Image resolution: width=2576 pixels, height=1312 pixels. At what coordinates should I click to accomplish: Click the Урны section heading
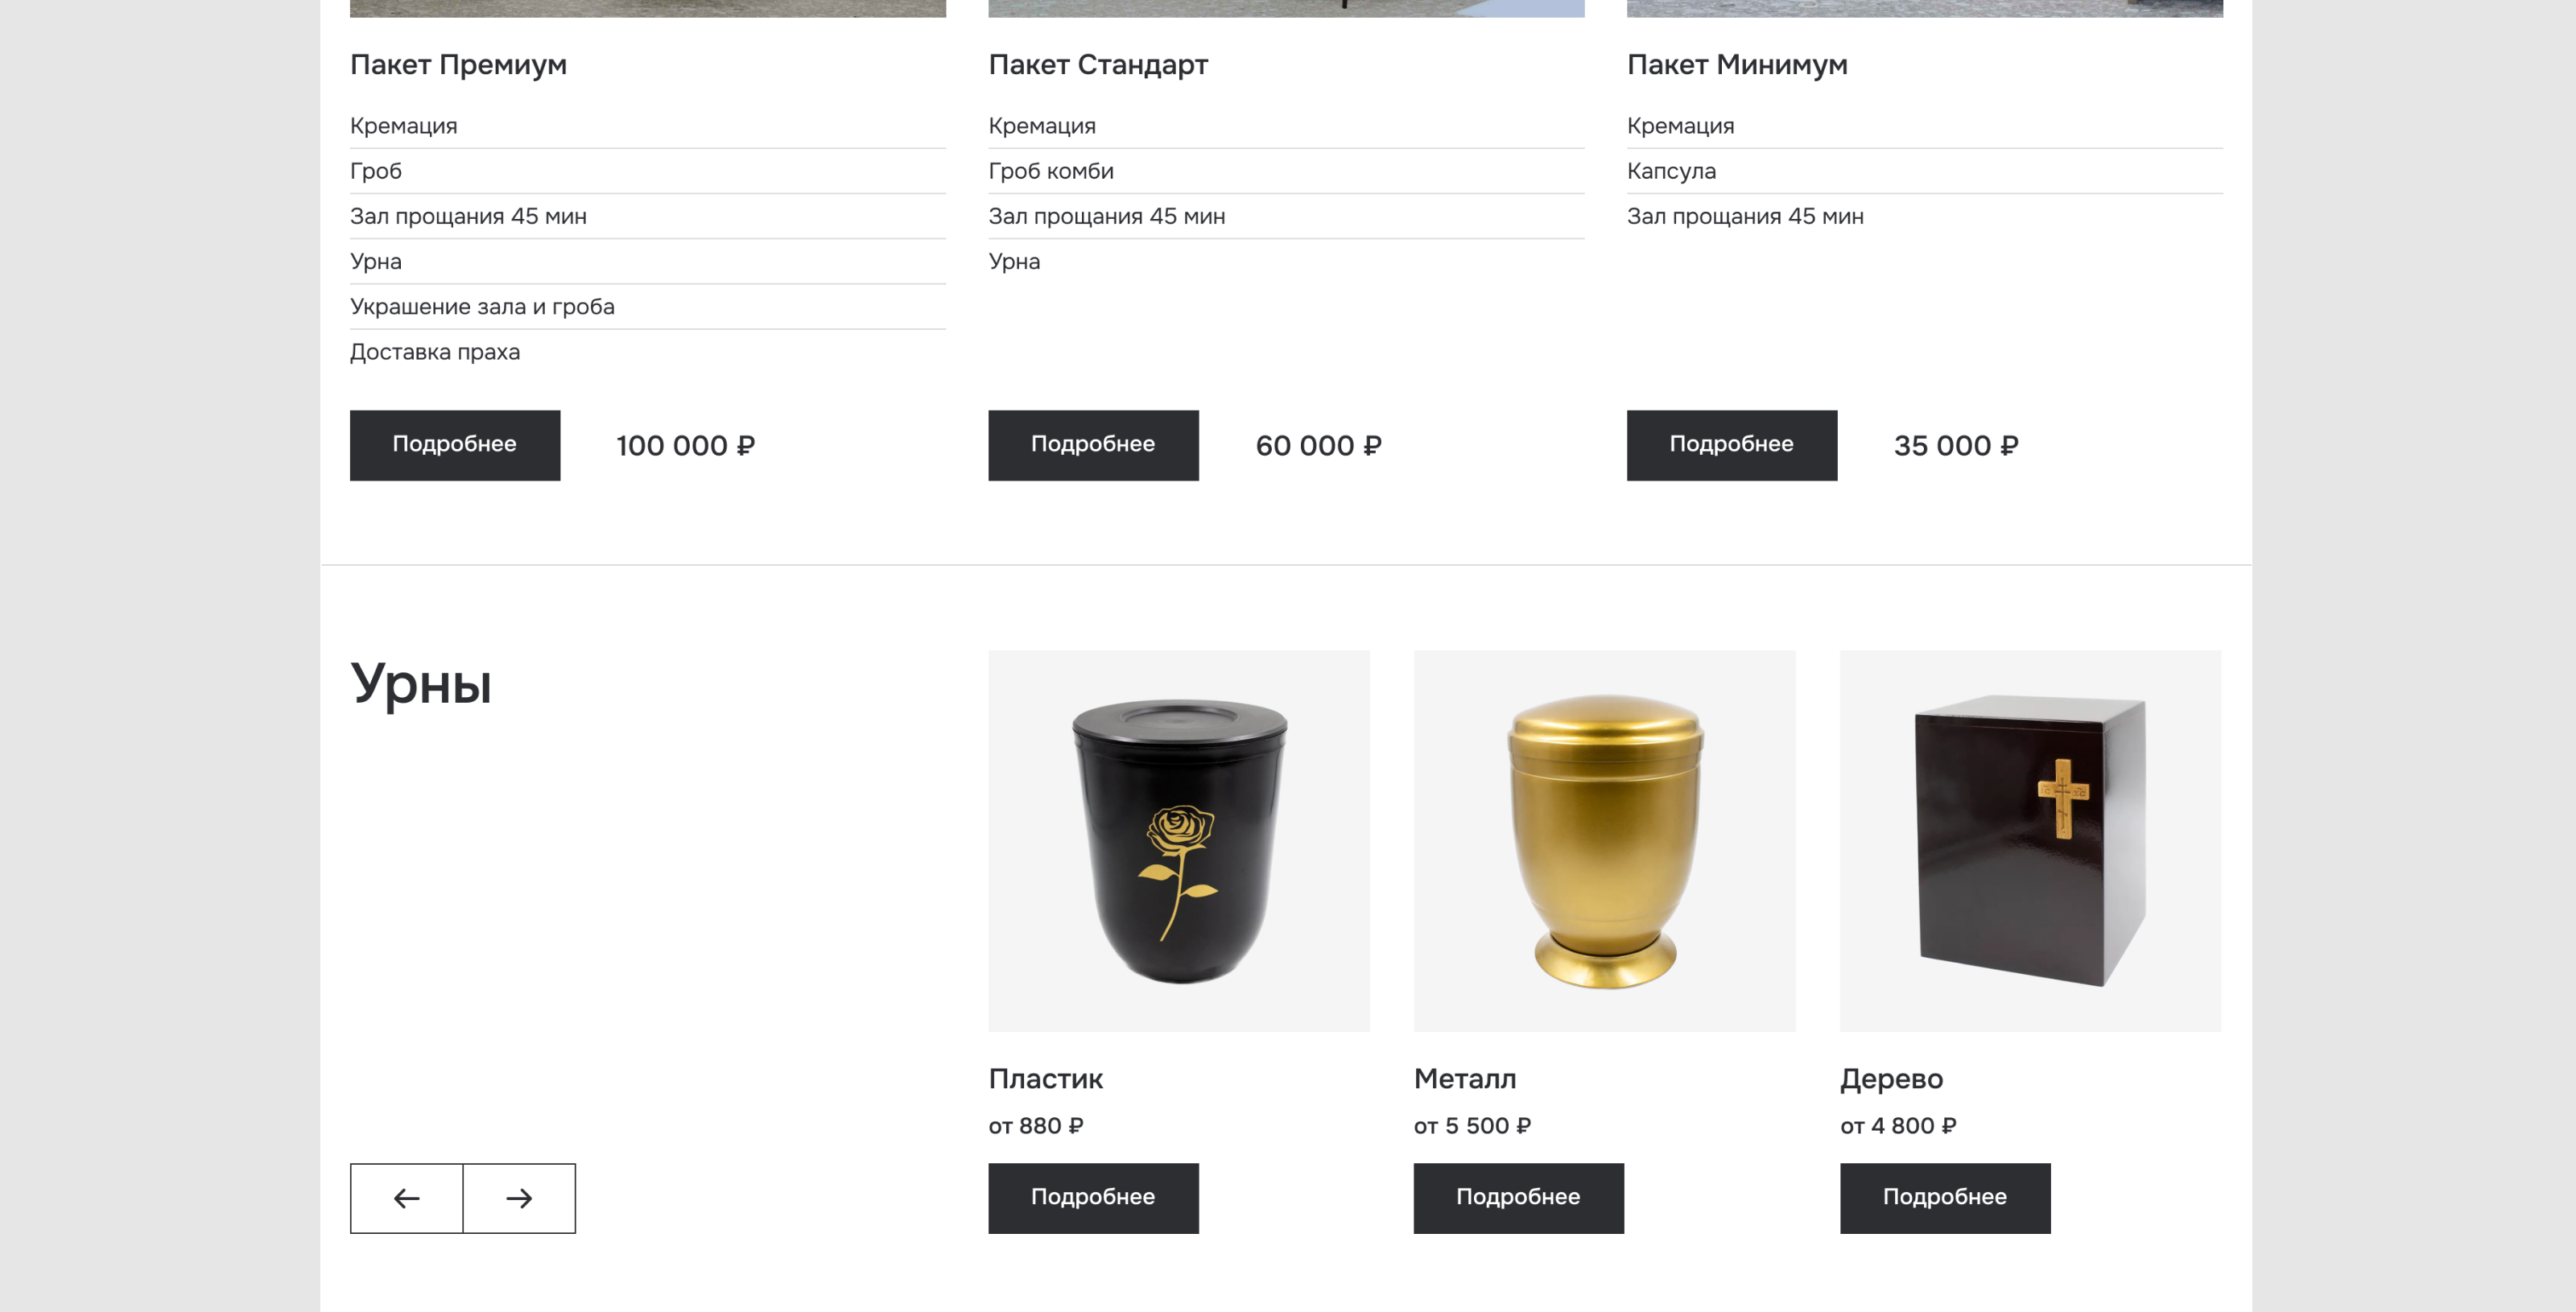(x=421, y=685)
